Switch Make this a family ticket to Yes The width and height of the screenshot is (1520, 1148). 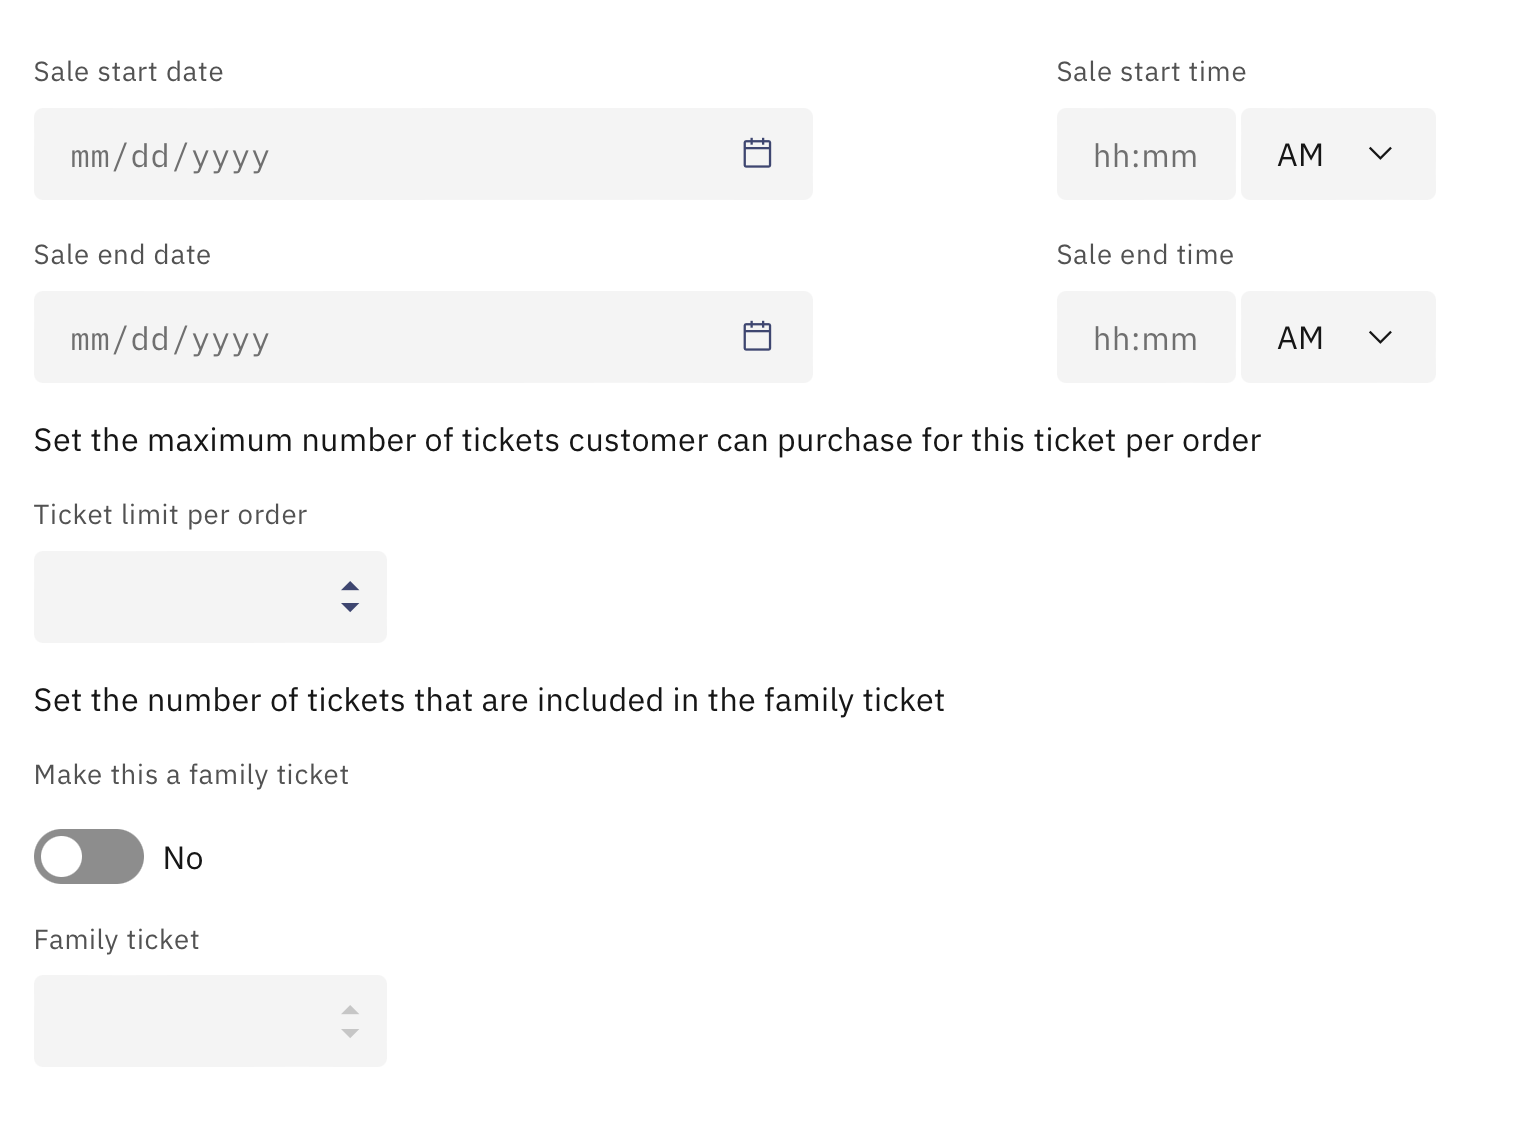point(89,857)
